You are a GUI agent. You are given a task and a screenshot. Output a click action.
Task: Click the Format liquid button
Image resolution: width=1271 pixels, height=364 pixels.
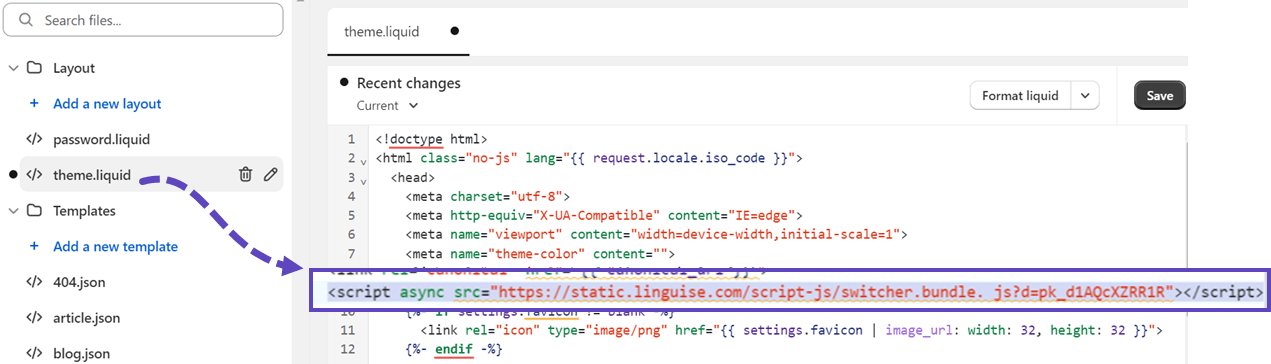[x=1020, y=96]
